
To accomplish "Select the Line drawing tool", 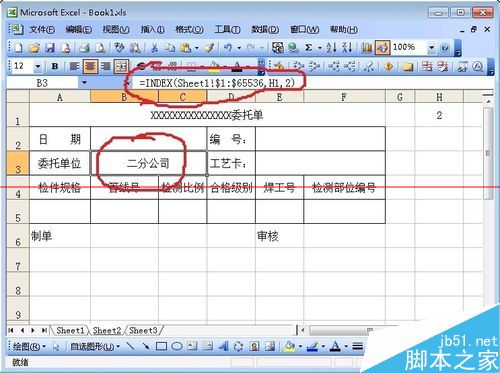I will [131, 346].
